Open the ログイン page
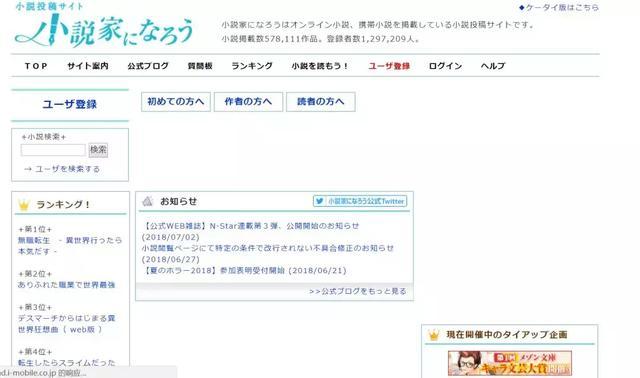This screenshot has width=640, height=378. coord(445,66)
